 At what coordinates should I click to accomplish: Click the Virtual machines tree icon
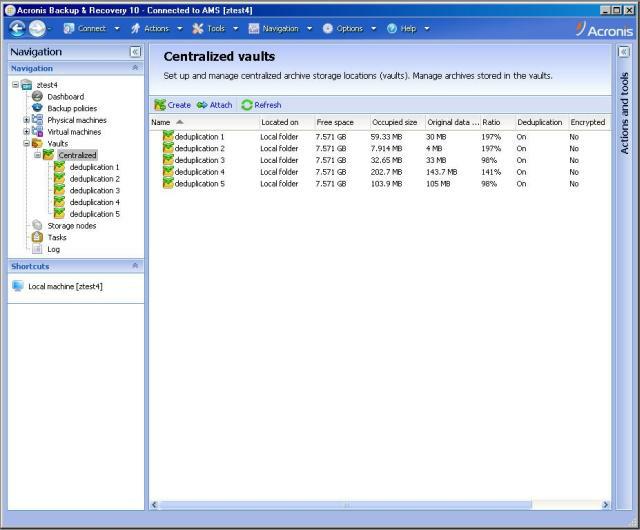coord(37,131)
